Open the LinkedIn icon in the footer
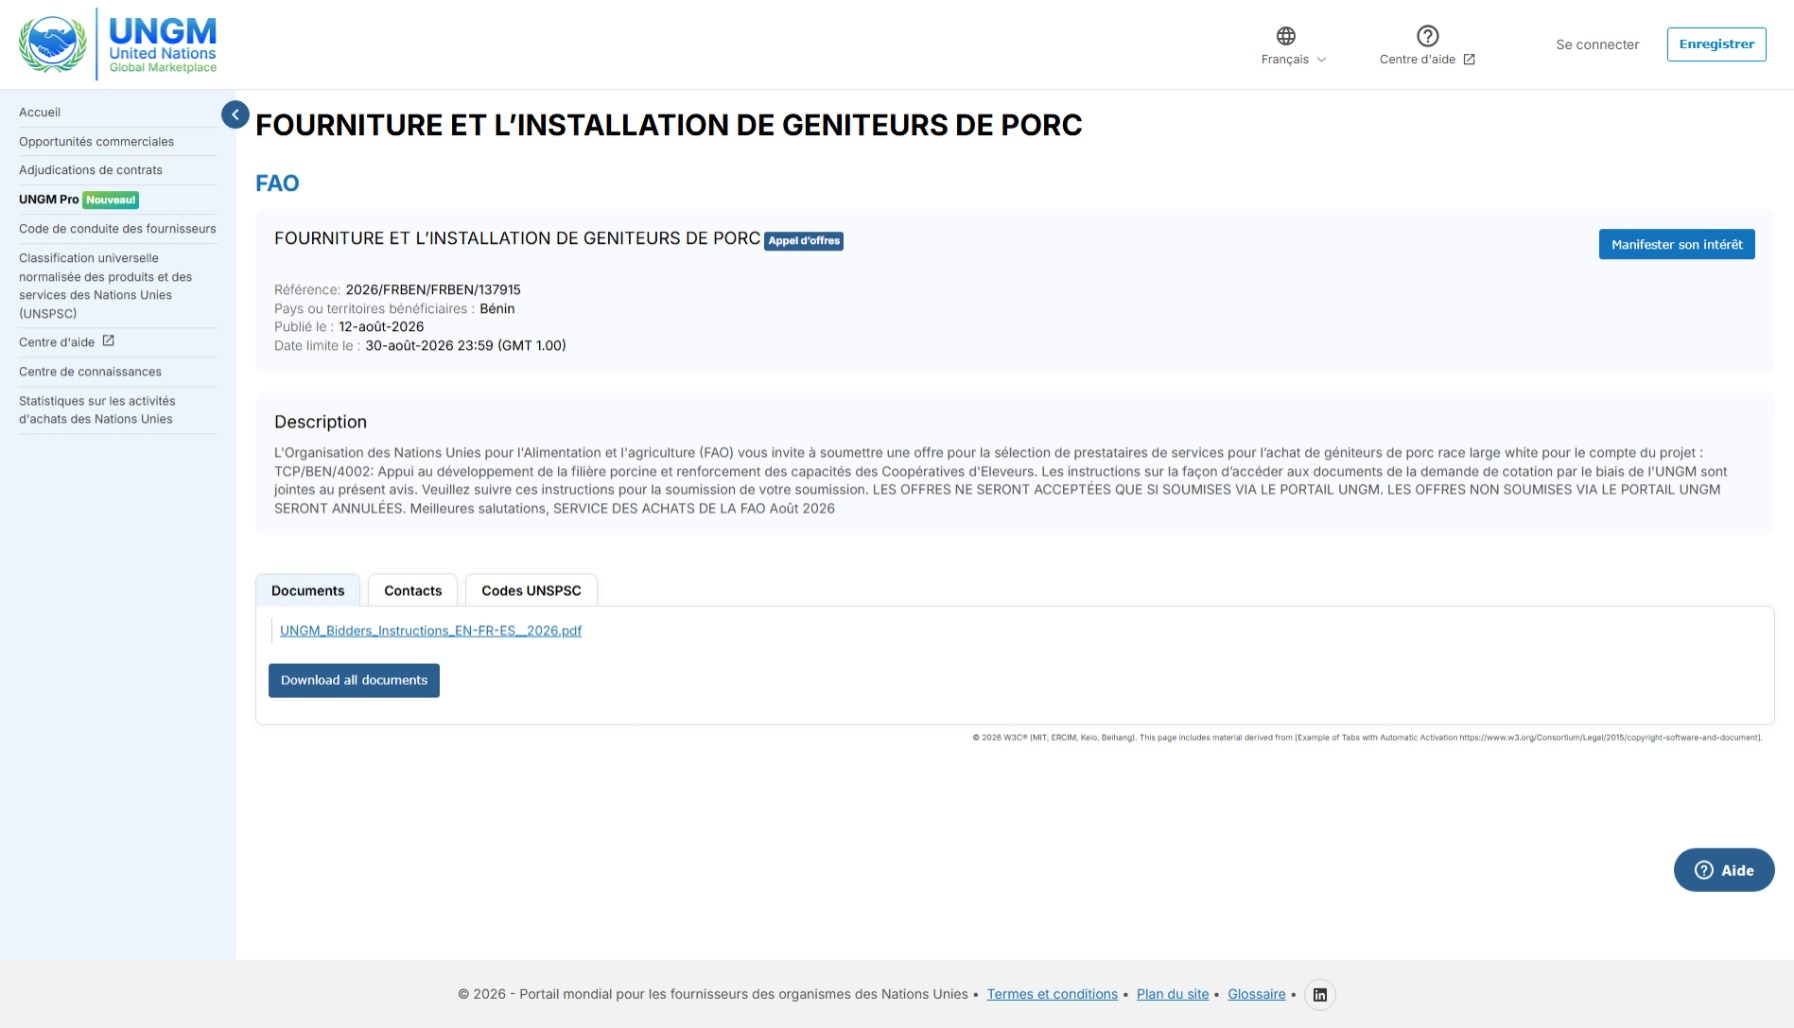 pyautogui.click(x=1320, y=995)
